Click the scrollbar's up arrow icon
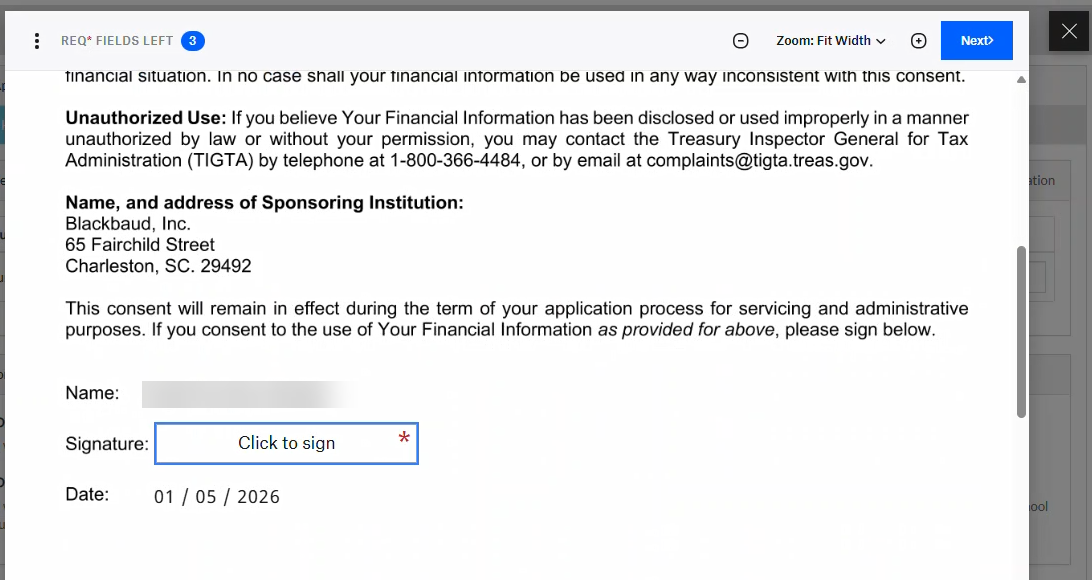Image resolution: width=1092 pixels, height=580 pixels. (x=1021, y=79)
